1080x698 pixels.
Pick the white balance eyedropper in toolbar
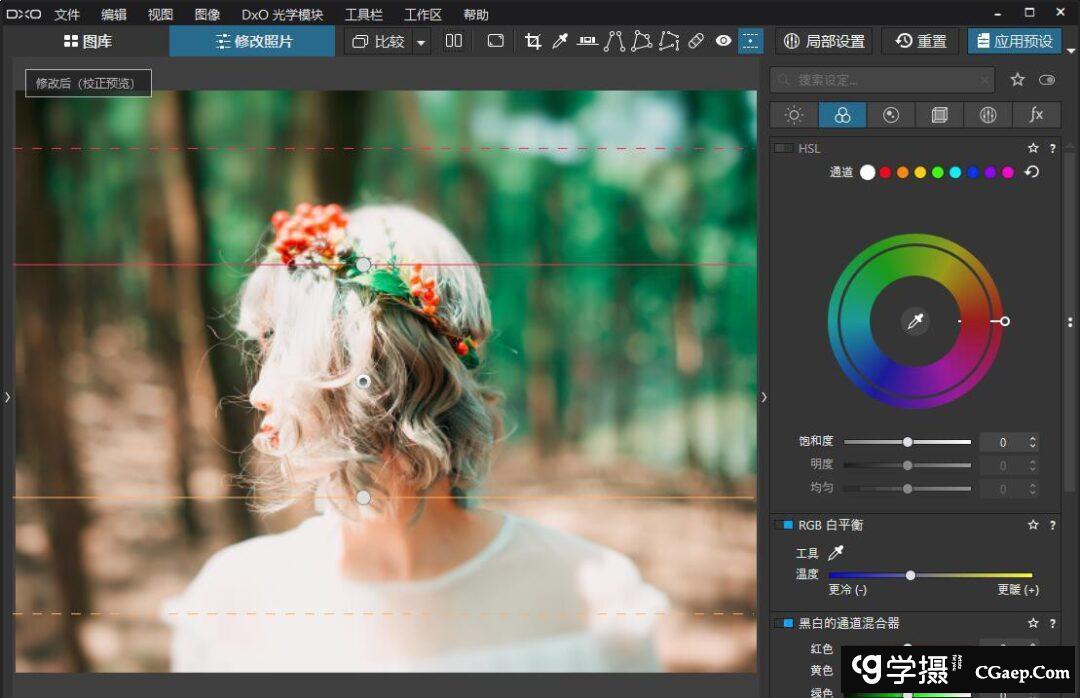coord(561,41)
